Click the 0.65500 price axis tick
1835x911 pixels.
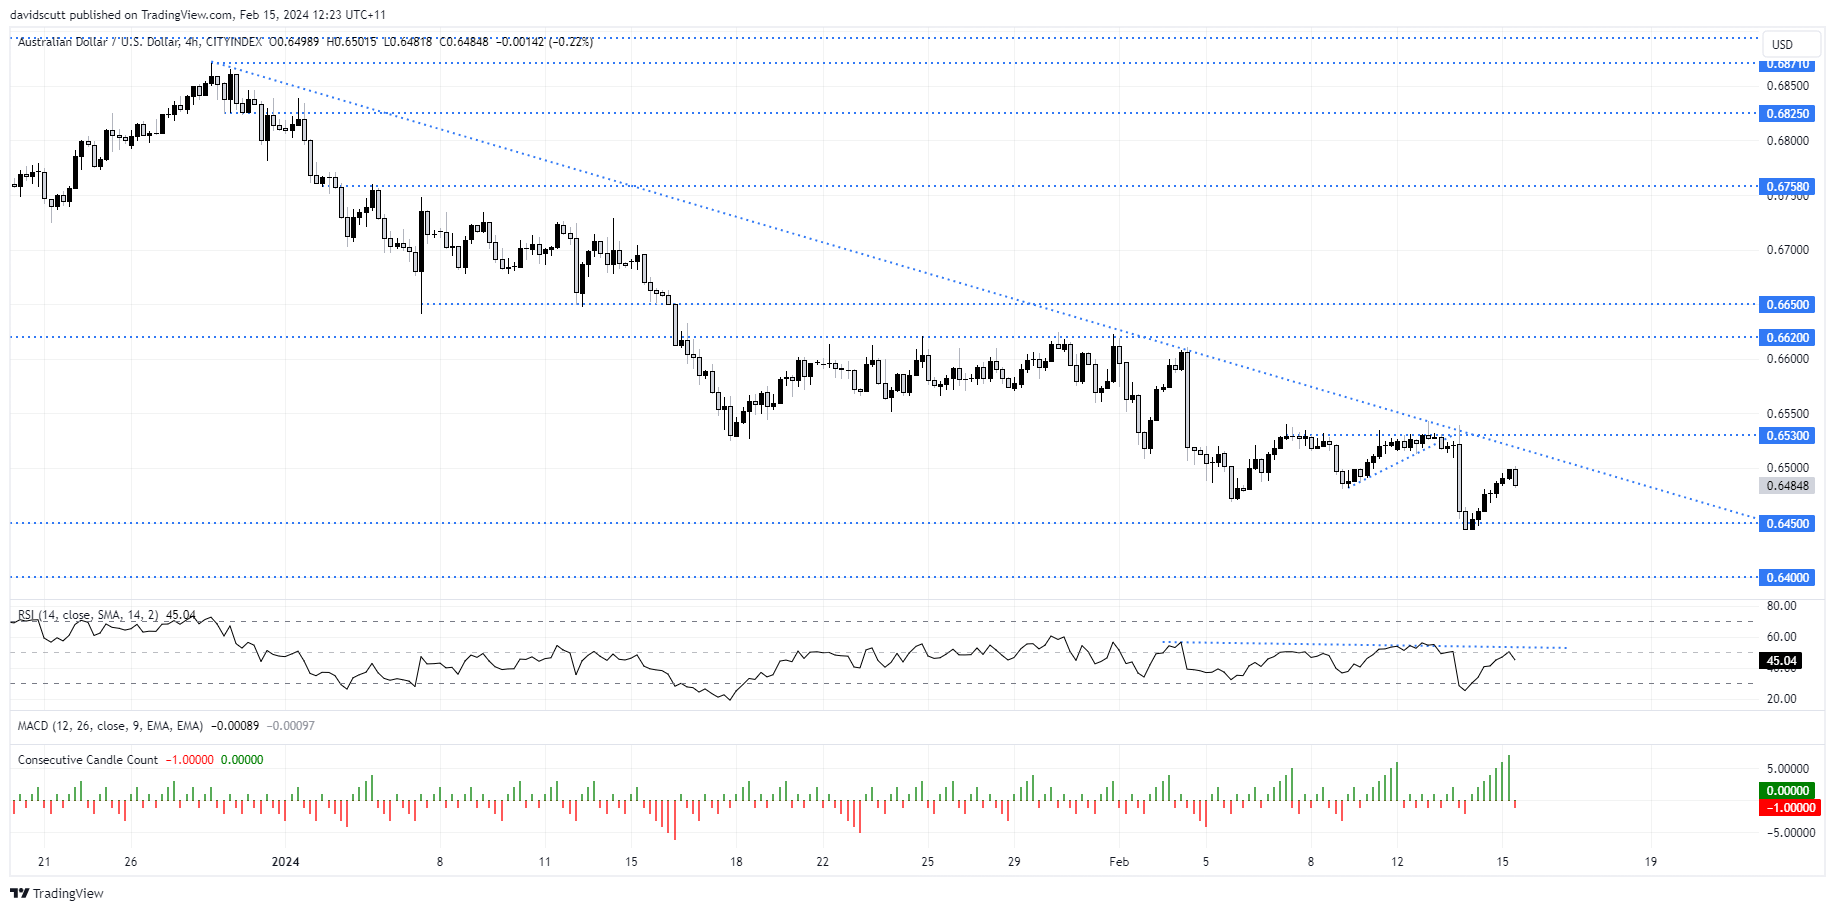[x=1787, y=413]
